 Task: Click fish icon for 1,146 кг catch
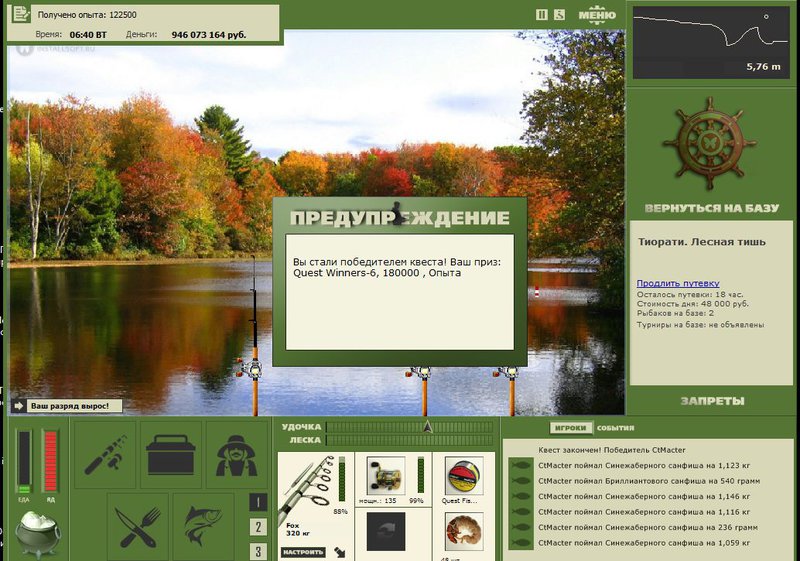click(x=521, y=496)
